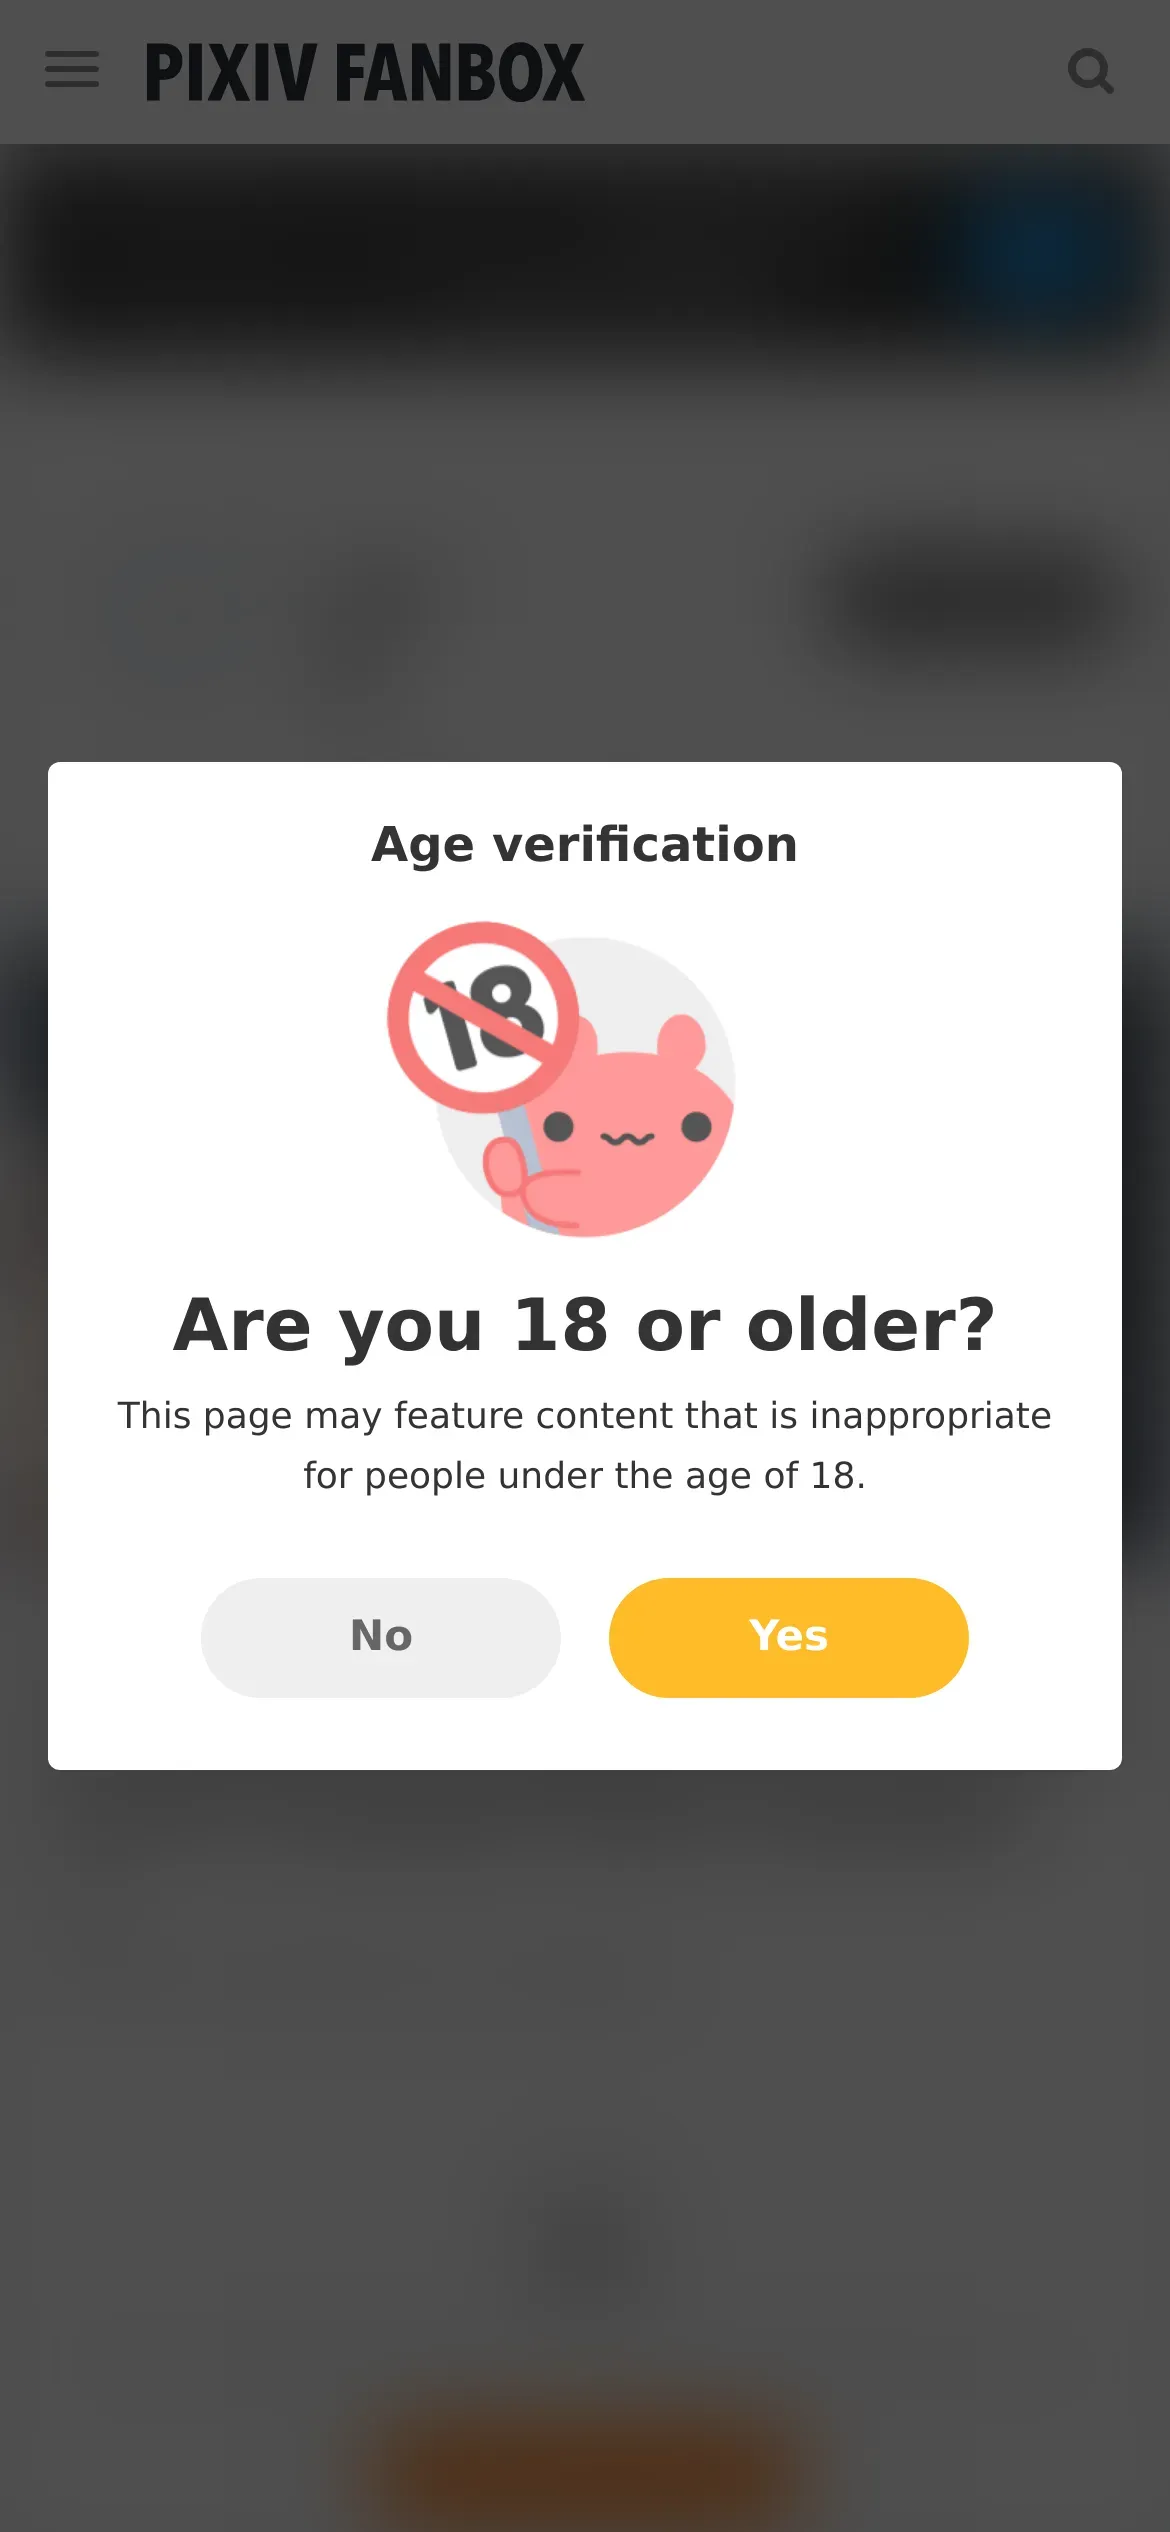This screenshot has height=2532, width=1170.
Task: Confirm age with the Yes button
Action: tap(788, 1637)
